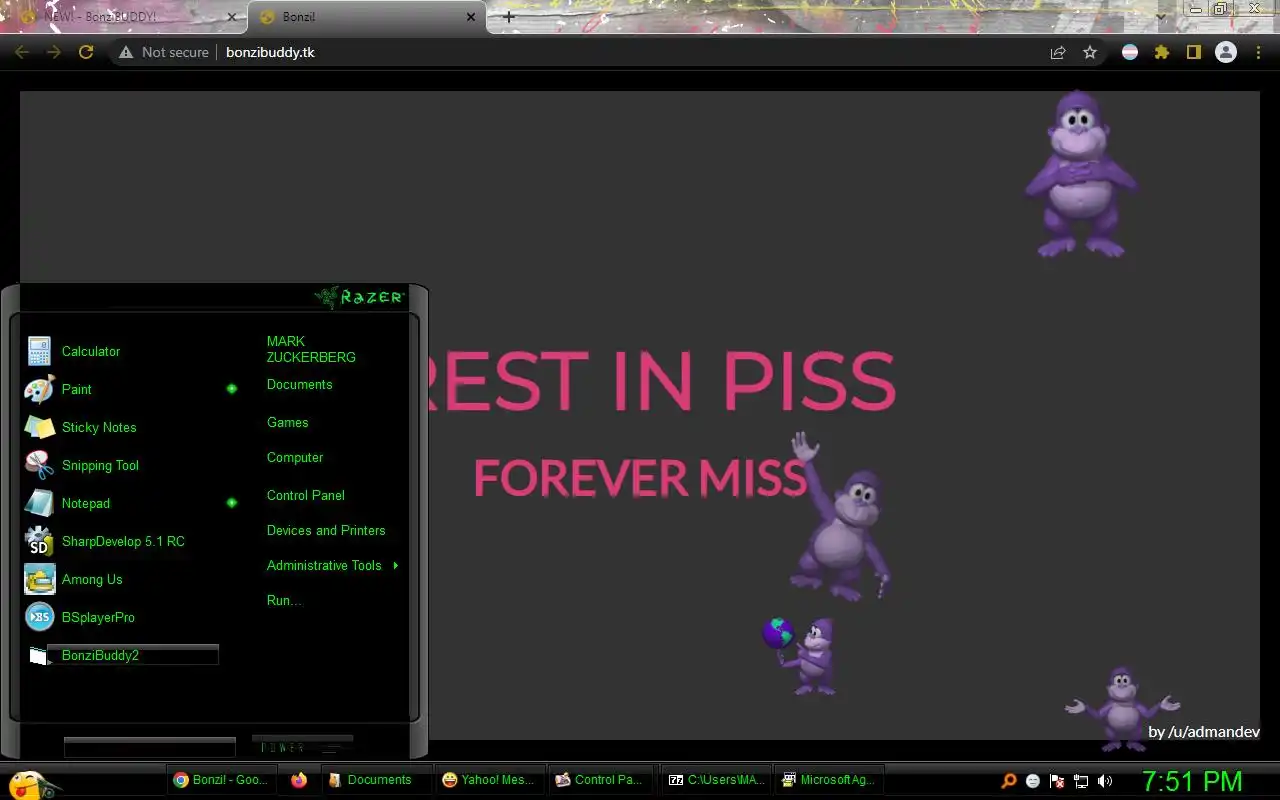The image size is (1280, 800).
Task: Click the bonzibuddy.tk address bar
Action: coord(270,52)
